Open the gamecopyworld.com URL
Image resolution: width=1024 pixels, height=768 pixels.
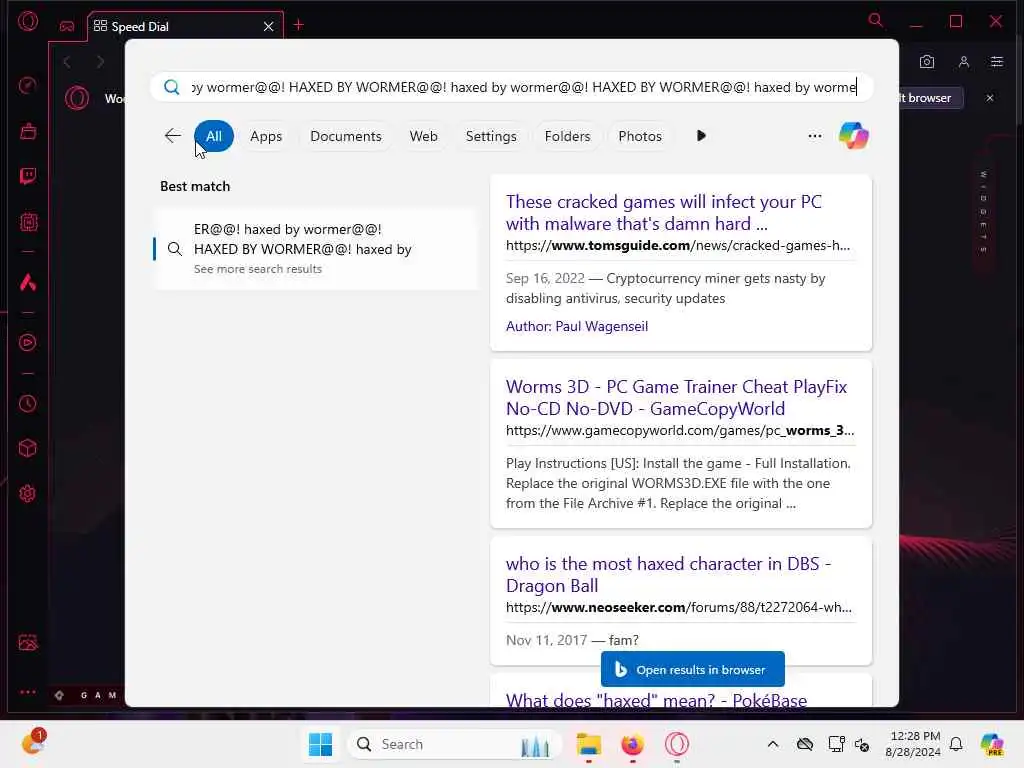(x=680, y=430)
